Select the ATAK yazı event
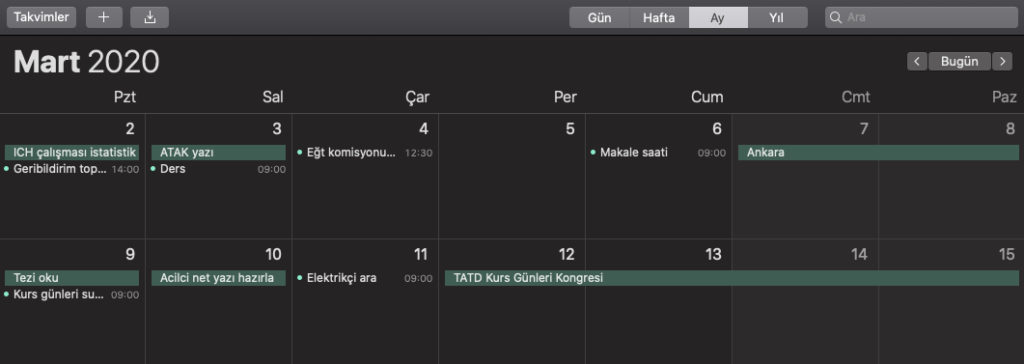The image size is (1024, 364). pos(219,152)
